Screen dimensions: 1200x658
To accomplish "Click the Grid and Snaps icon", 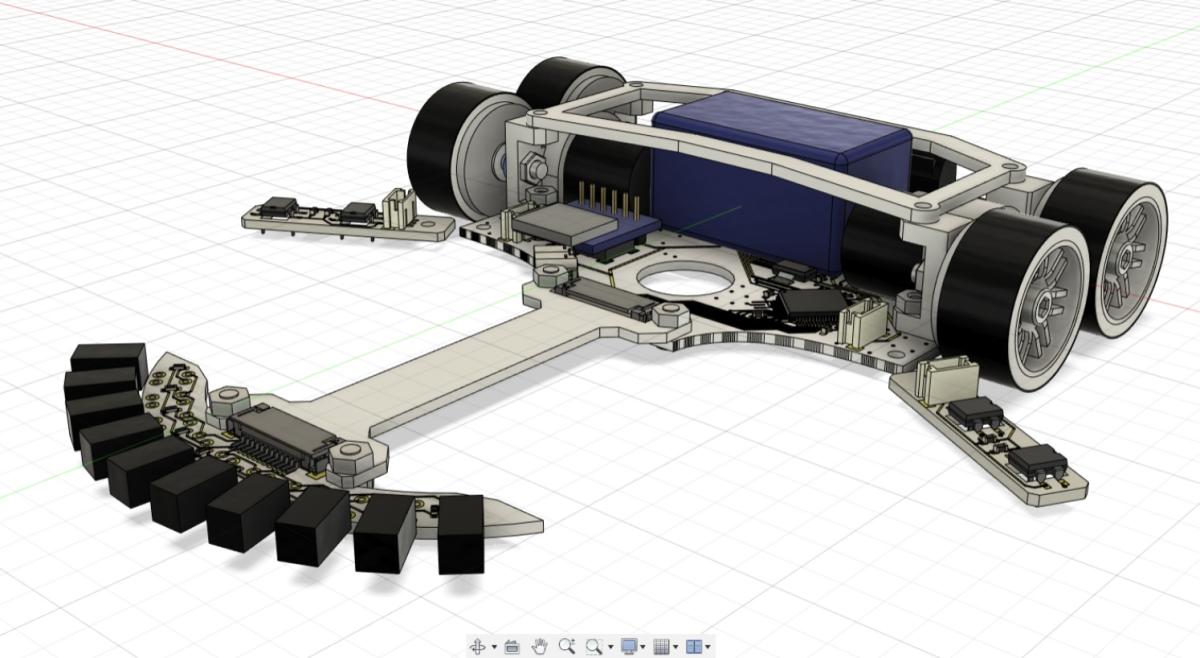I will (x=662, y=646).
